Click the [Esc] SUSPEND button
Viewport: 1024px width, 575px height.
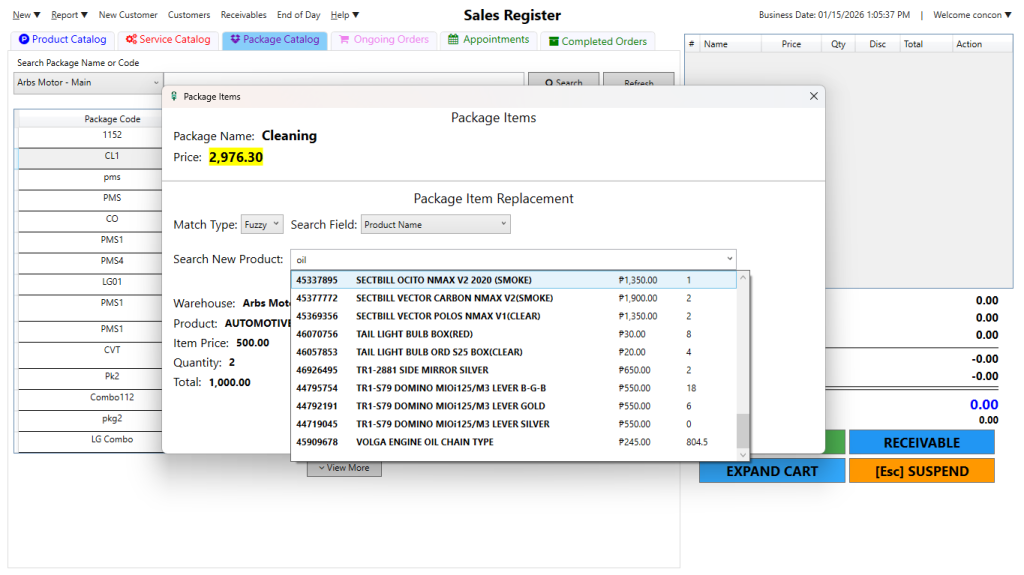point(921,471)
